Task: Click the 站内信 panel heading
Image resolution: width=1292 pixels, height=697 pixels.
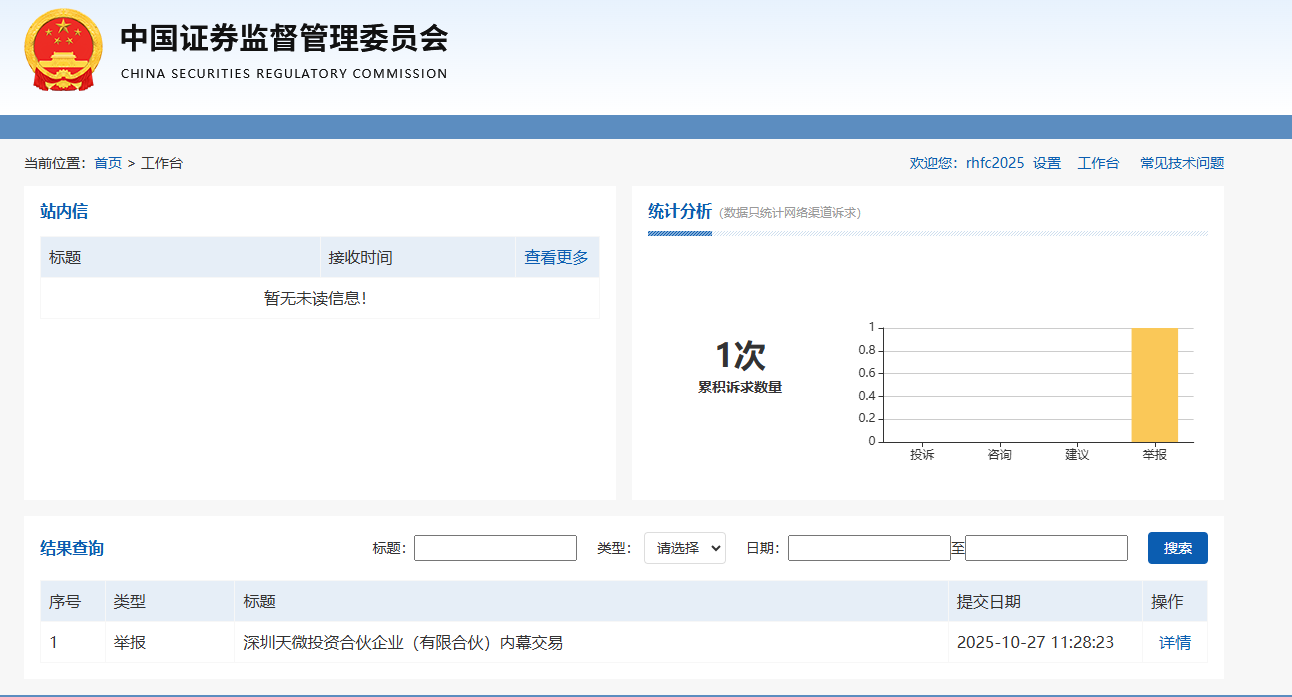Action: [x=64, y=211]
